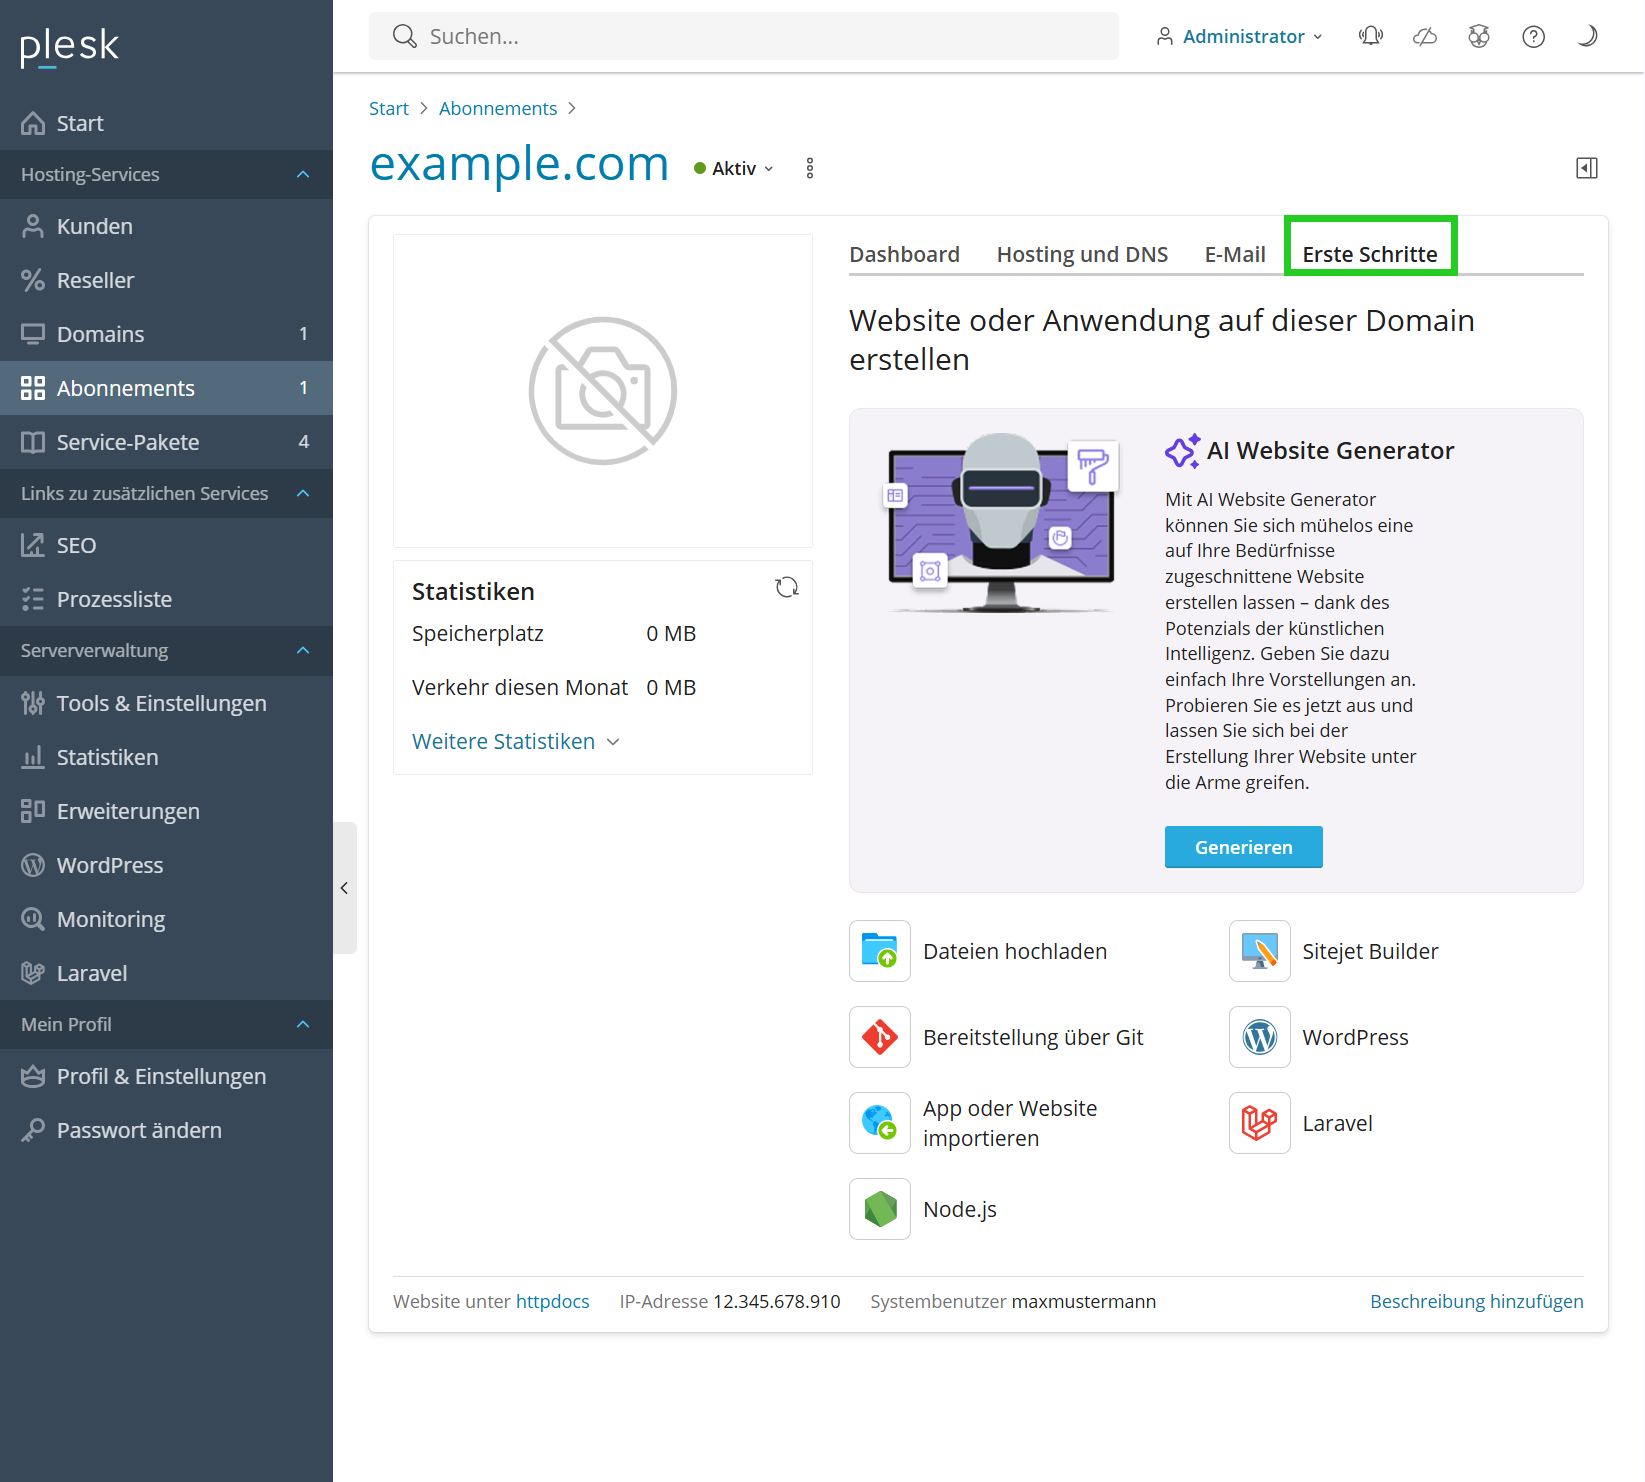Switch to the Dashboard tab
Screen dimensions: 1645x1482
[x=904, y=254]
